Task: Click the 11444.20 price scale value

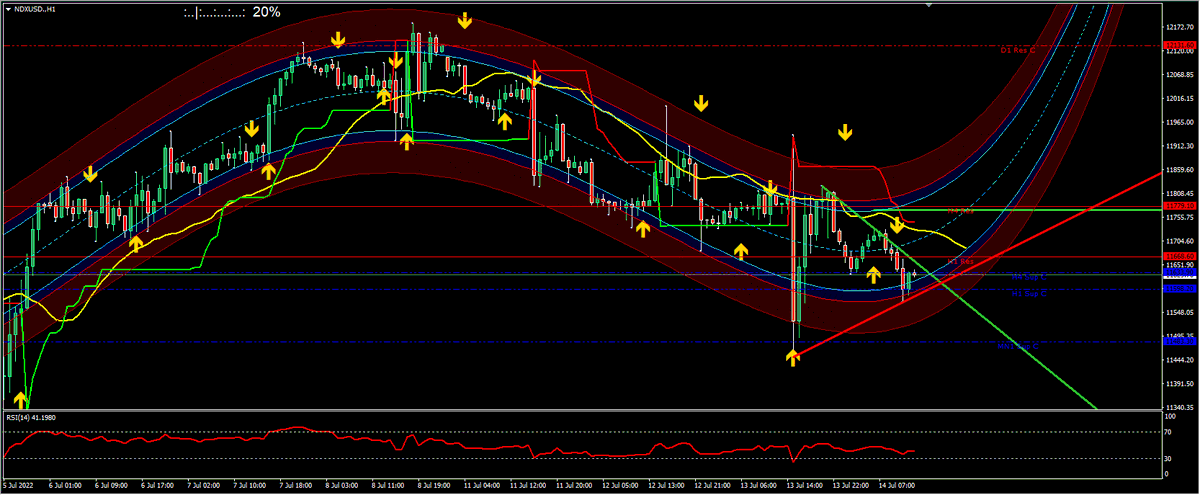Action: click(1181, 360)
